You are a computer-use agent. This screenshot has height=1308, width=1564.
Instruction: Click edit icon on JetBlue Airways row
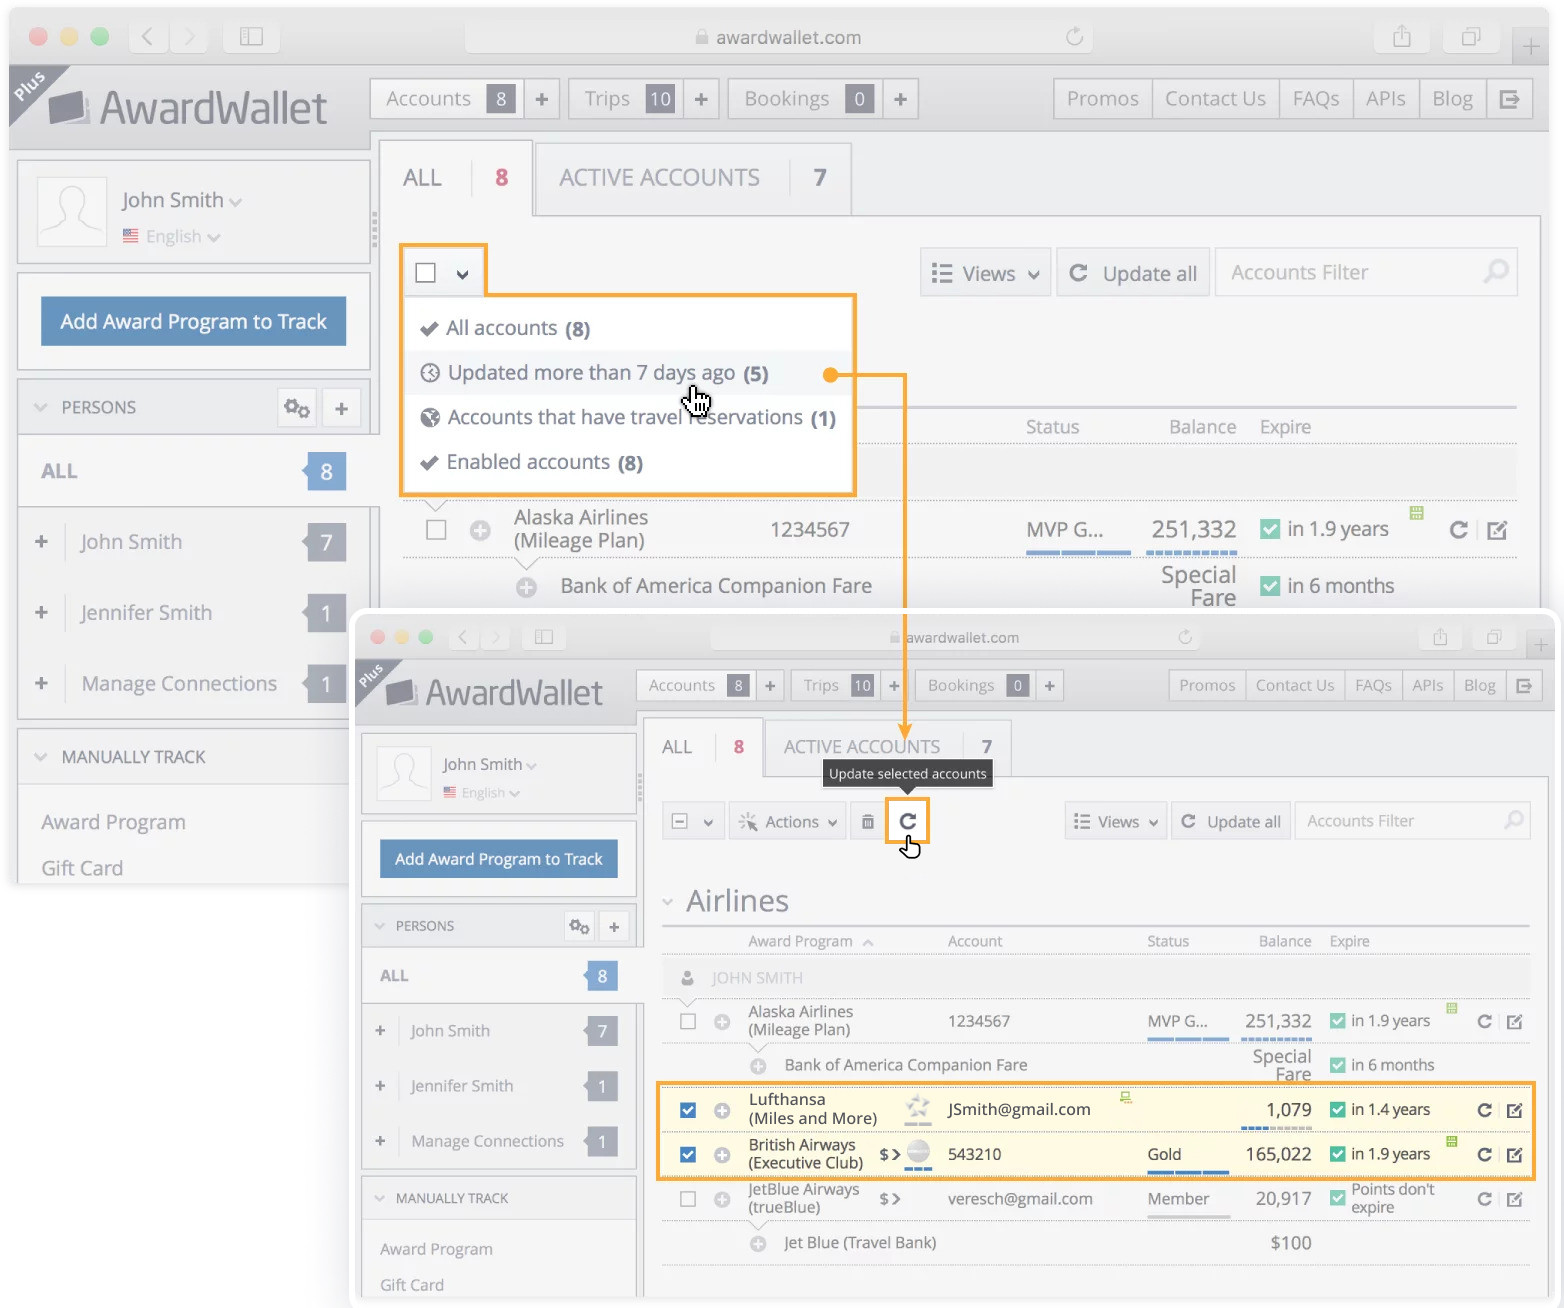click(1514, 1199)
